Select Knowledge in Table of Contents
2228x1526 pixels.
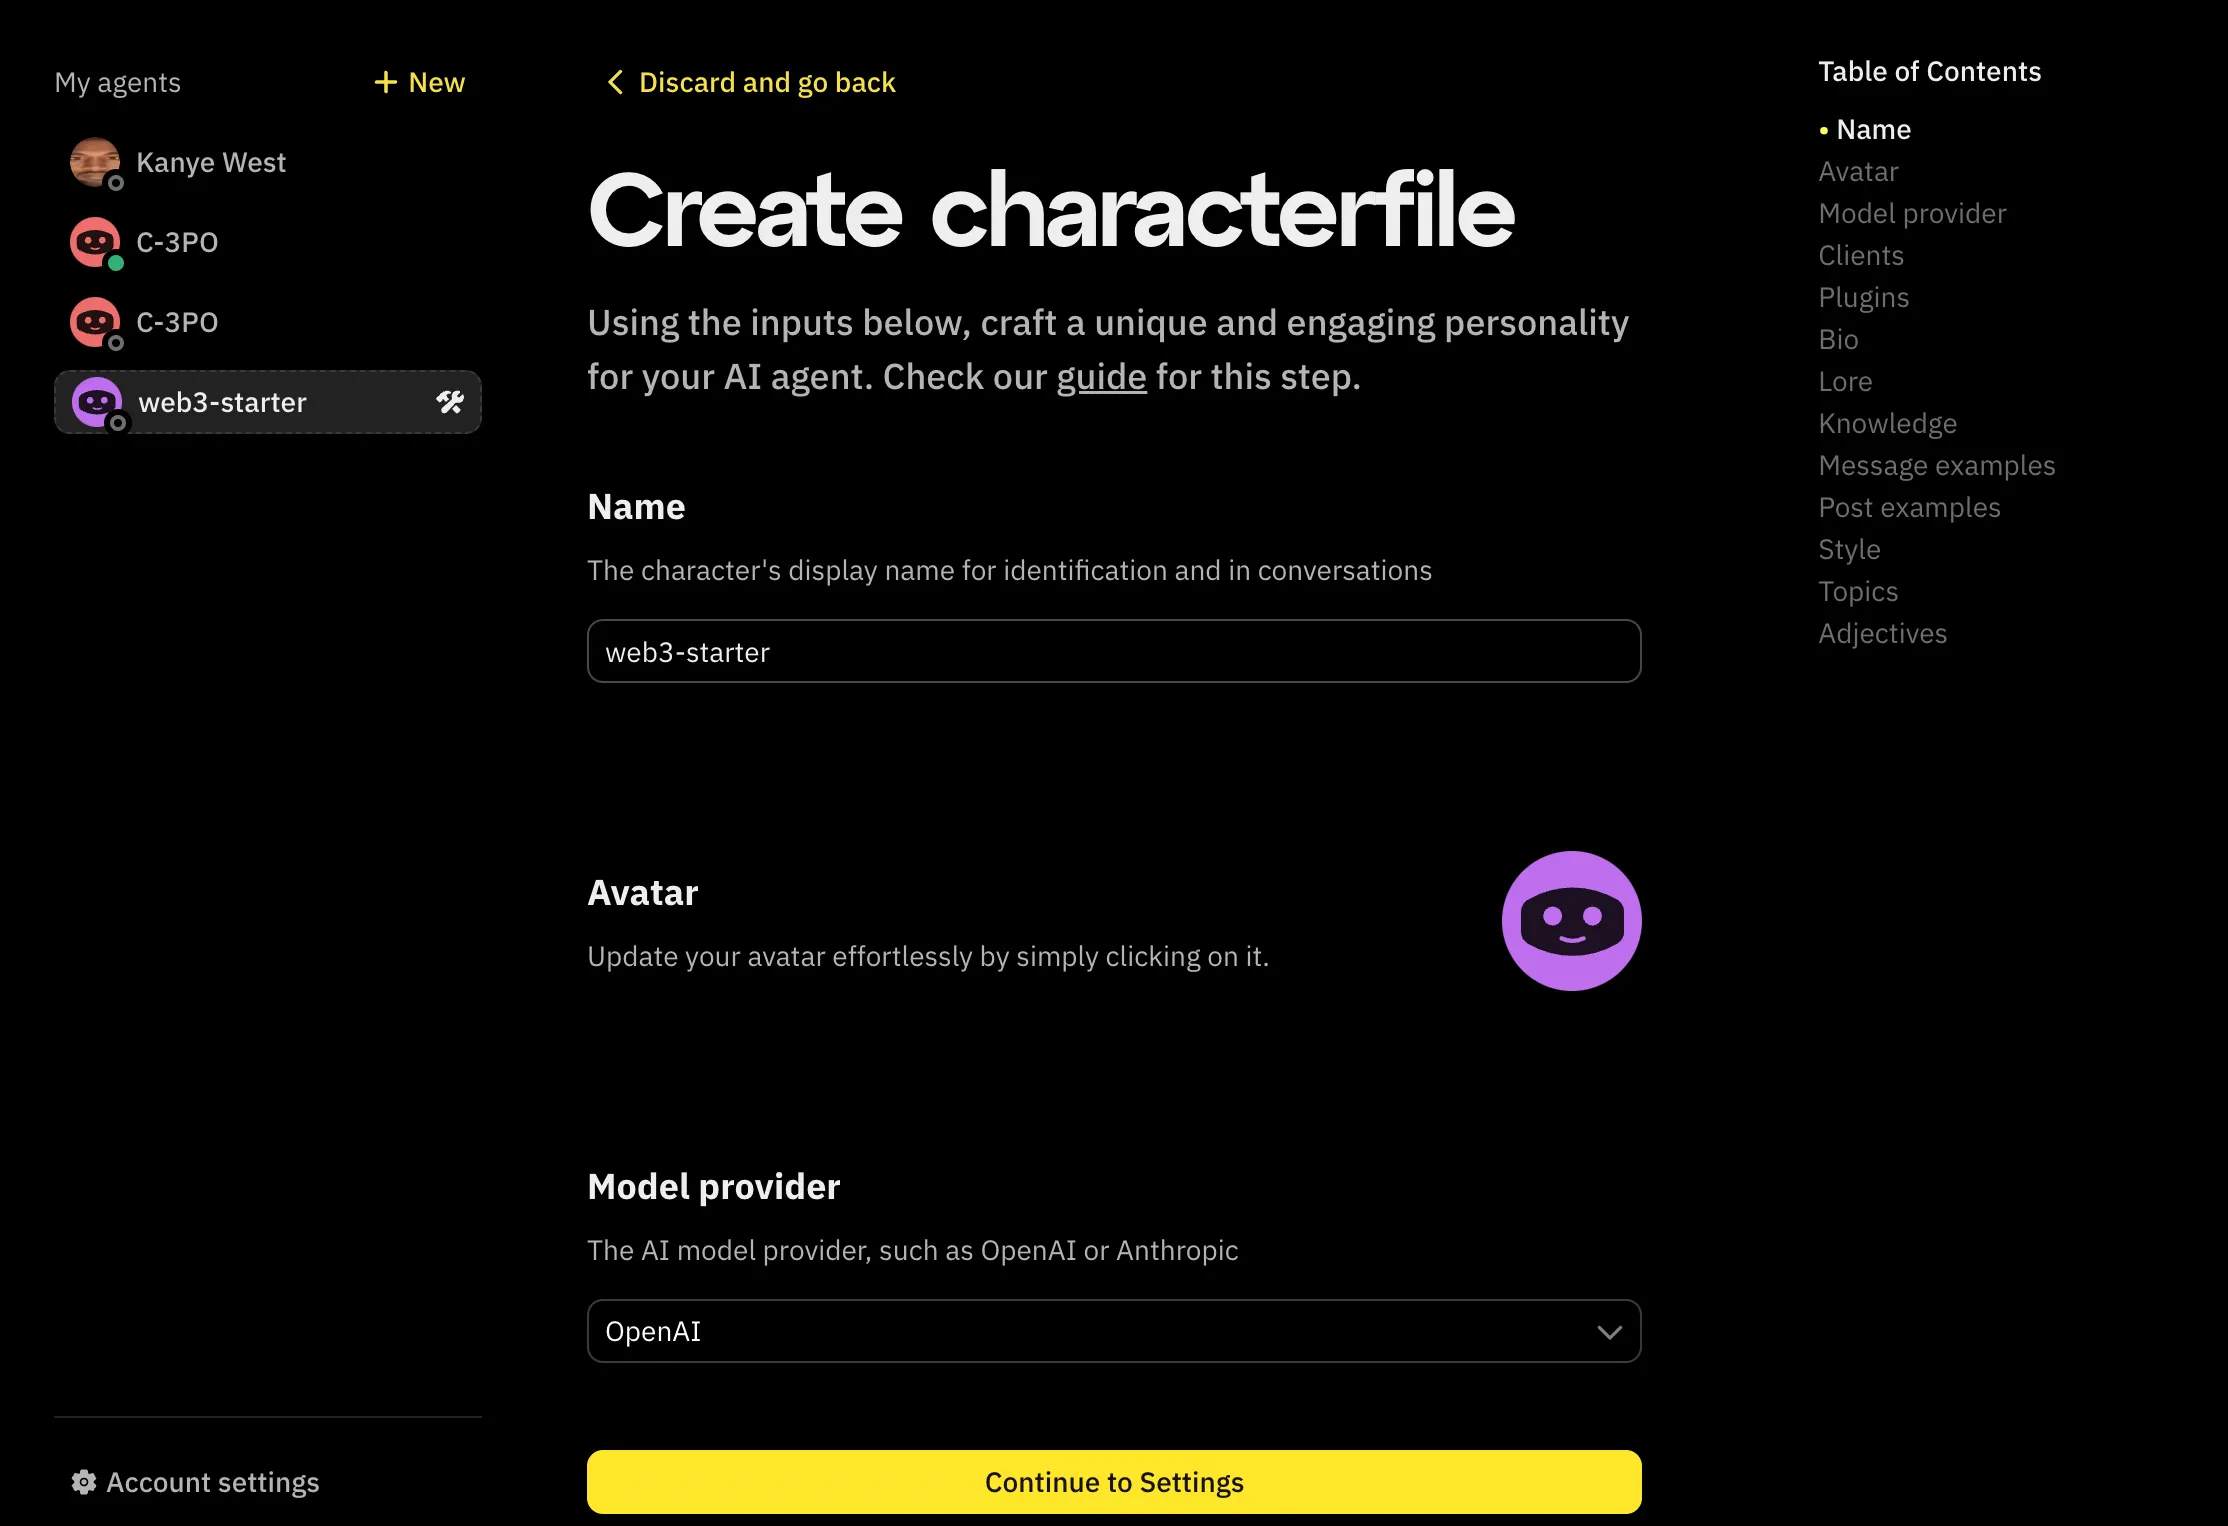click(x=1887, y=424)
